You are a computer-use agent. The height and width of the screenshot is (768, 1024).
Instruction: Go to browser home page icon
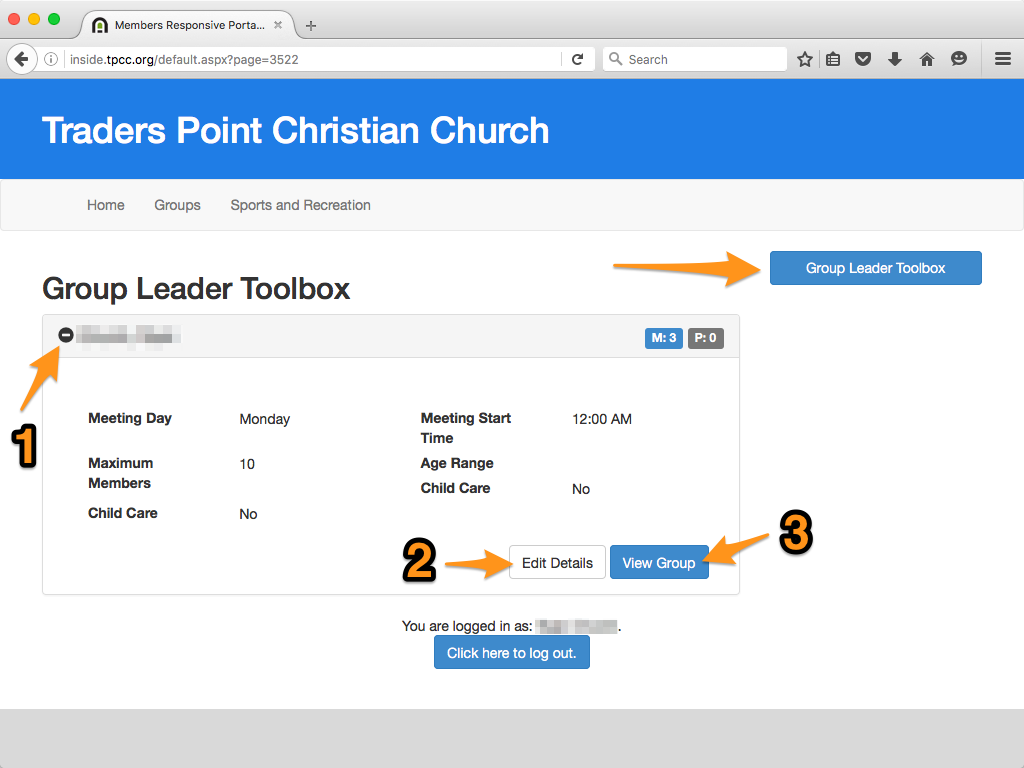tap(927, 59)
